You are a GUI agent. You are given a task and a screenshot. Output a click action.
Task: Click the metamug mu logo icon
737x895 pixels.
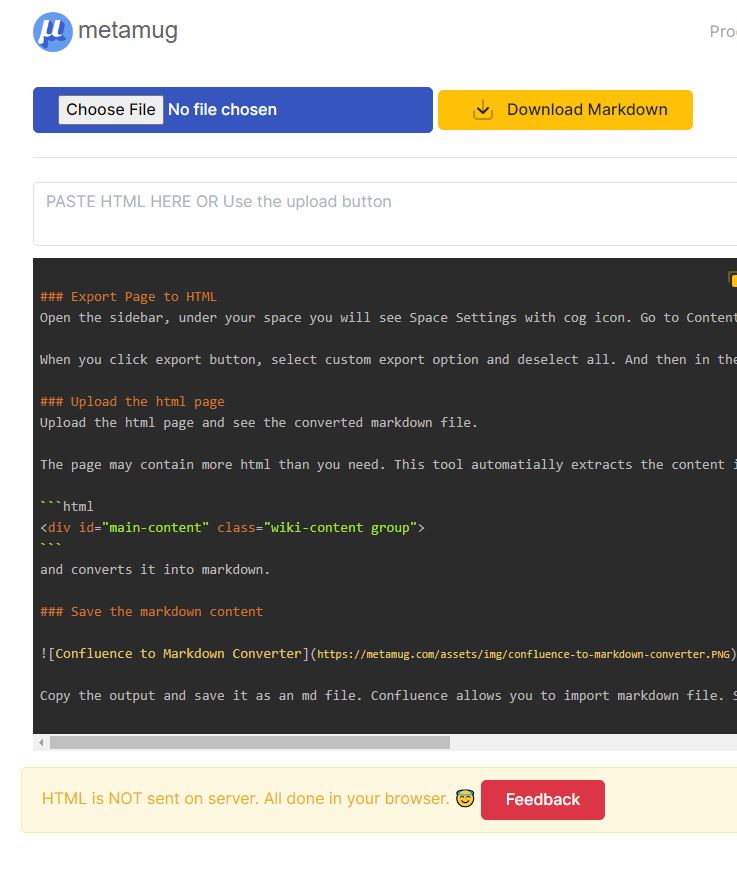coord(53,32)
